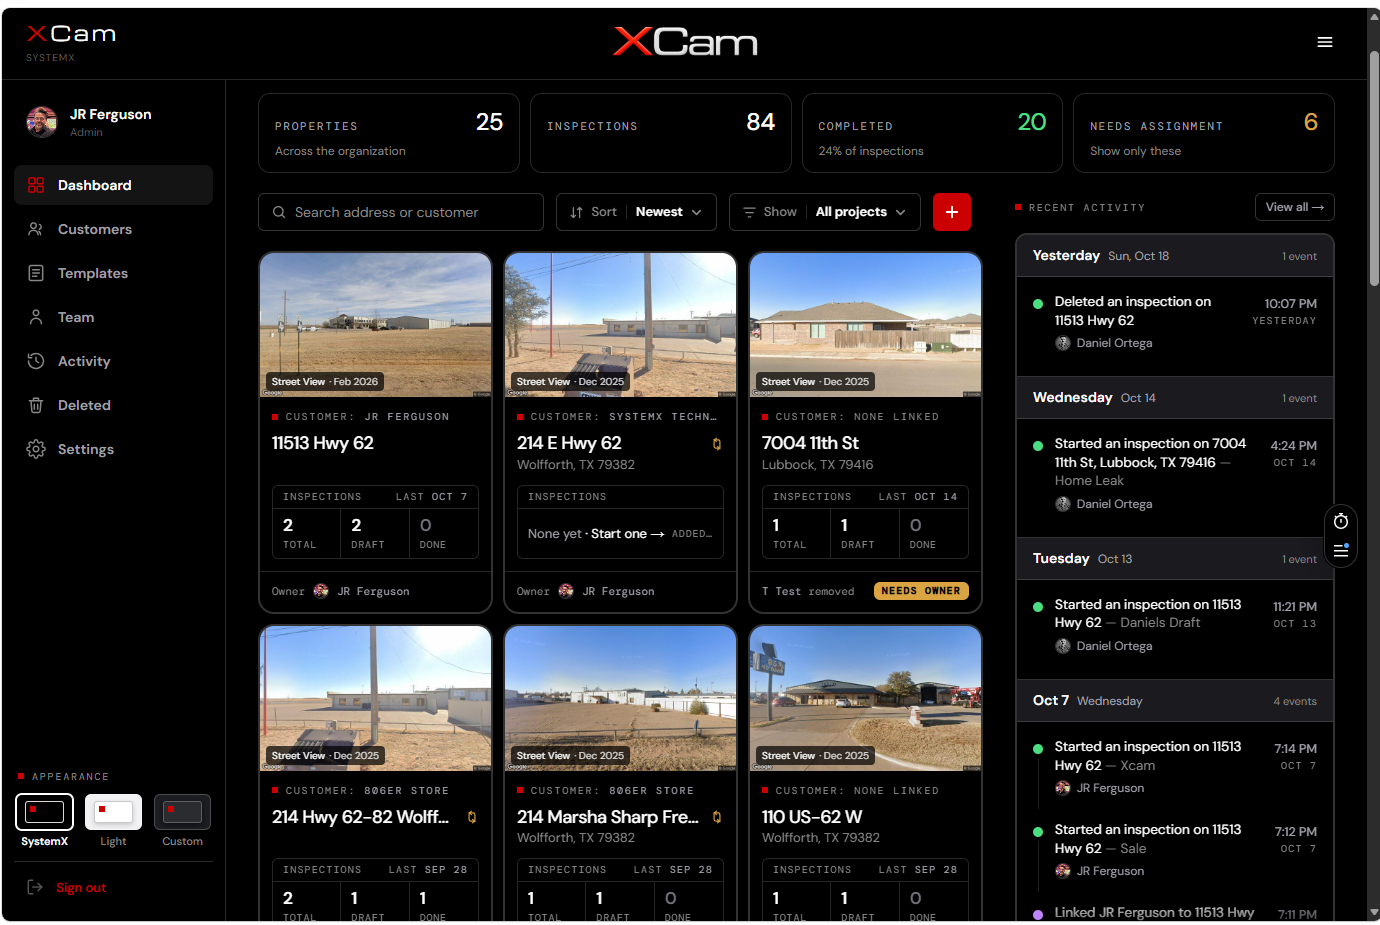Open the 110 US-62 W street view thumbnail
This screenshot has height=925, width=1380.
(866, 698)
